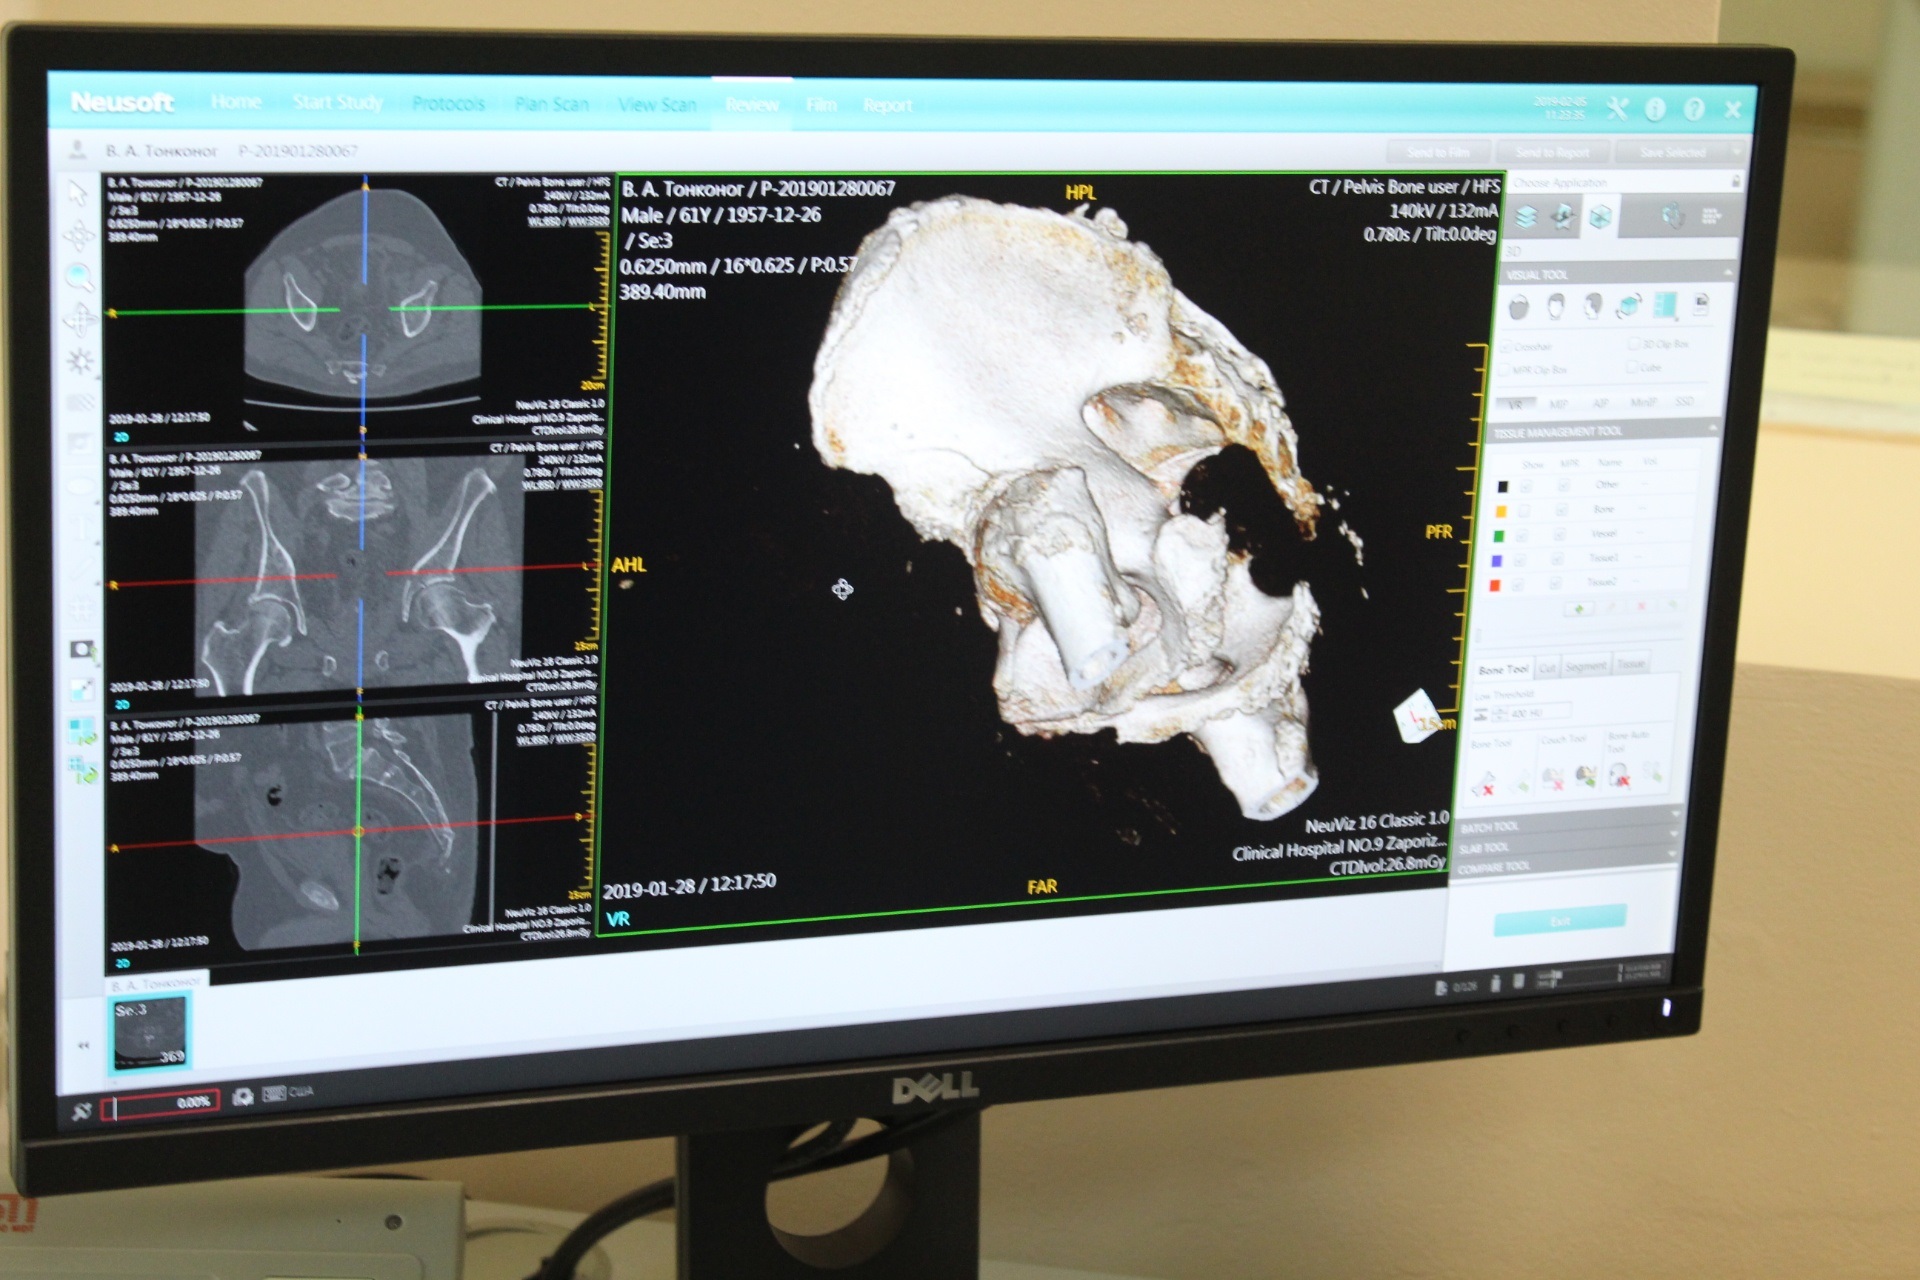
Task: Click the gear icon in bottom status bar
Action: [x=242, y=1097]
